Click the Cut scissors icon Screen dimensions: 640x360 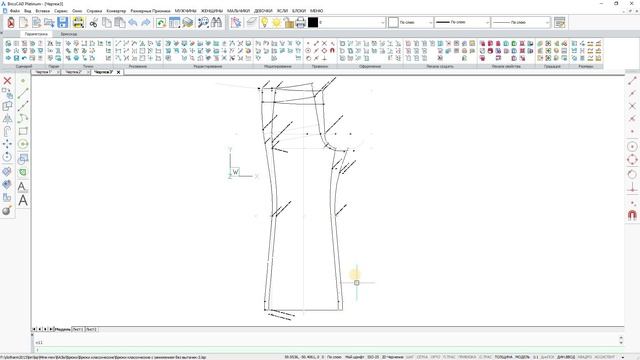point(93,22)
